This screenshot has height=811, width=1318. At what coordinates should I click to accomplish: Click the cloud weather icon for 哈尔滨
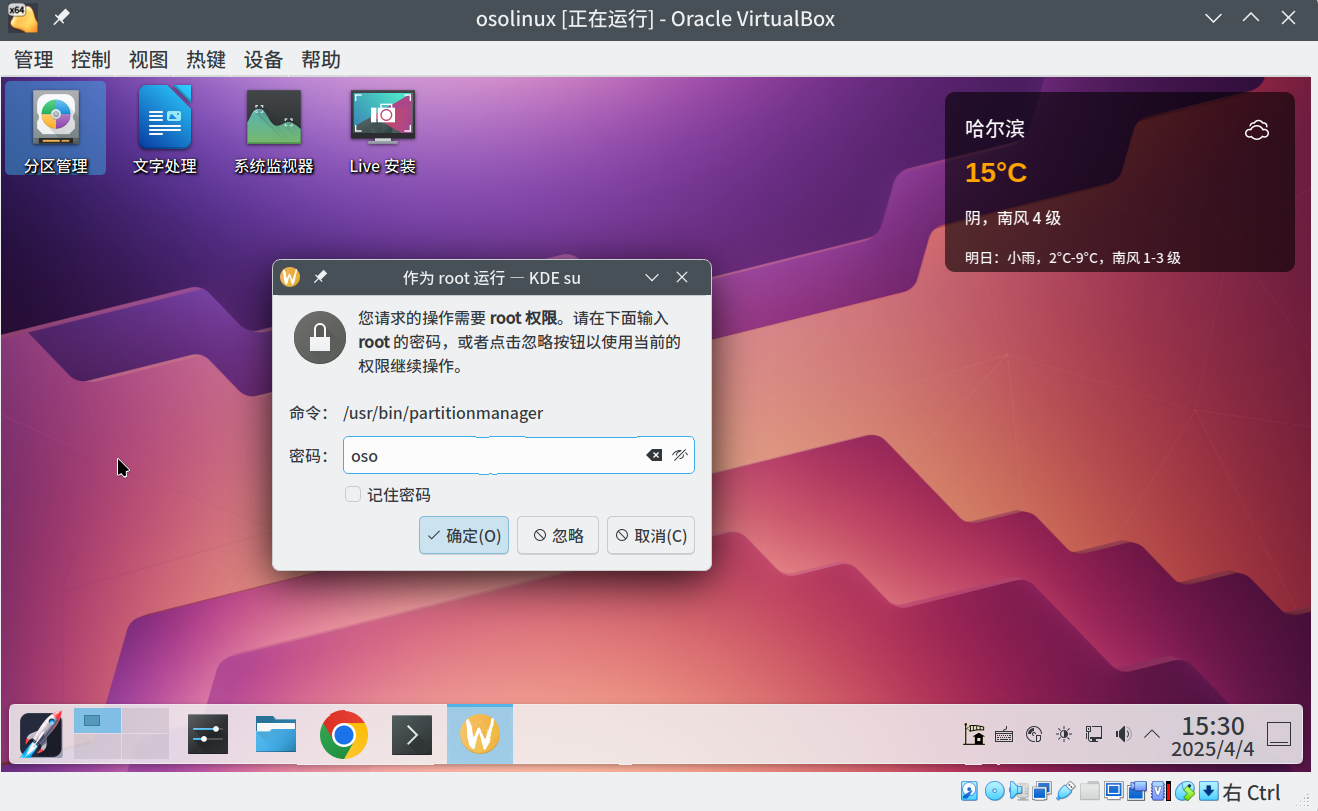click(x=1256, y=129)
